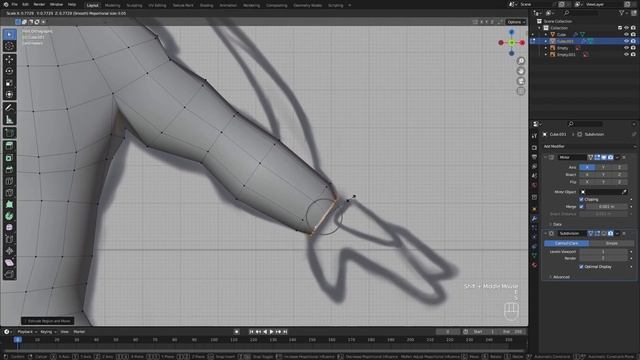Switch to the UV Editing workspace tab
Screen dimensions: 640x360
click(x=157, y=5)
